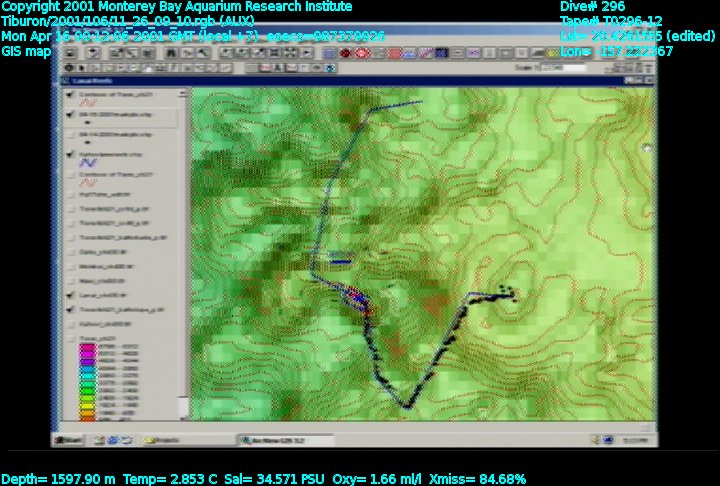The image size is (720, 486).
Task: Click inside the Scale input field
Action: tap(564, 68)
